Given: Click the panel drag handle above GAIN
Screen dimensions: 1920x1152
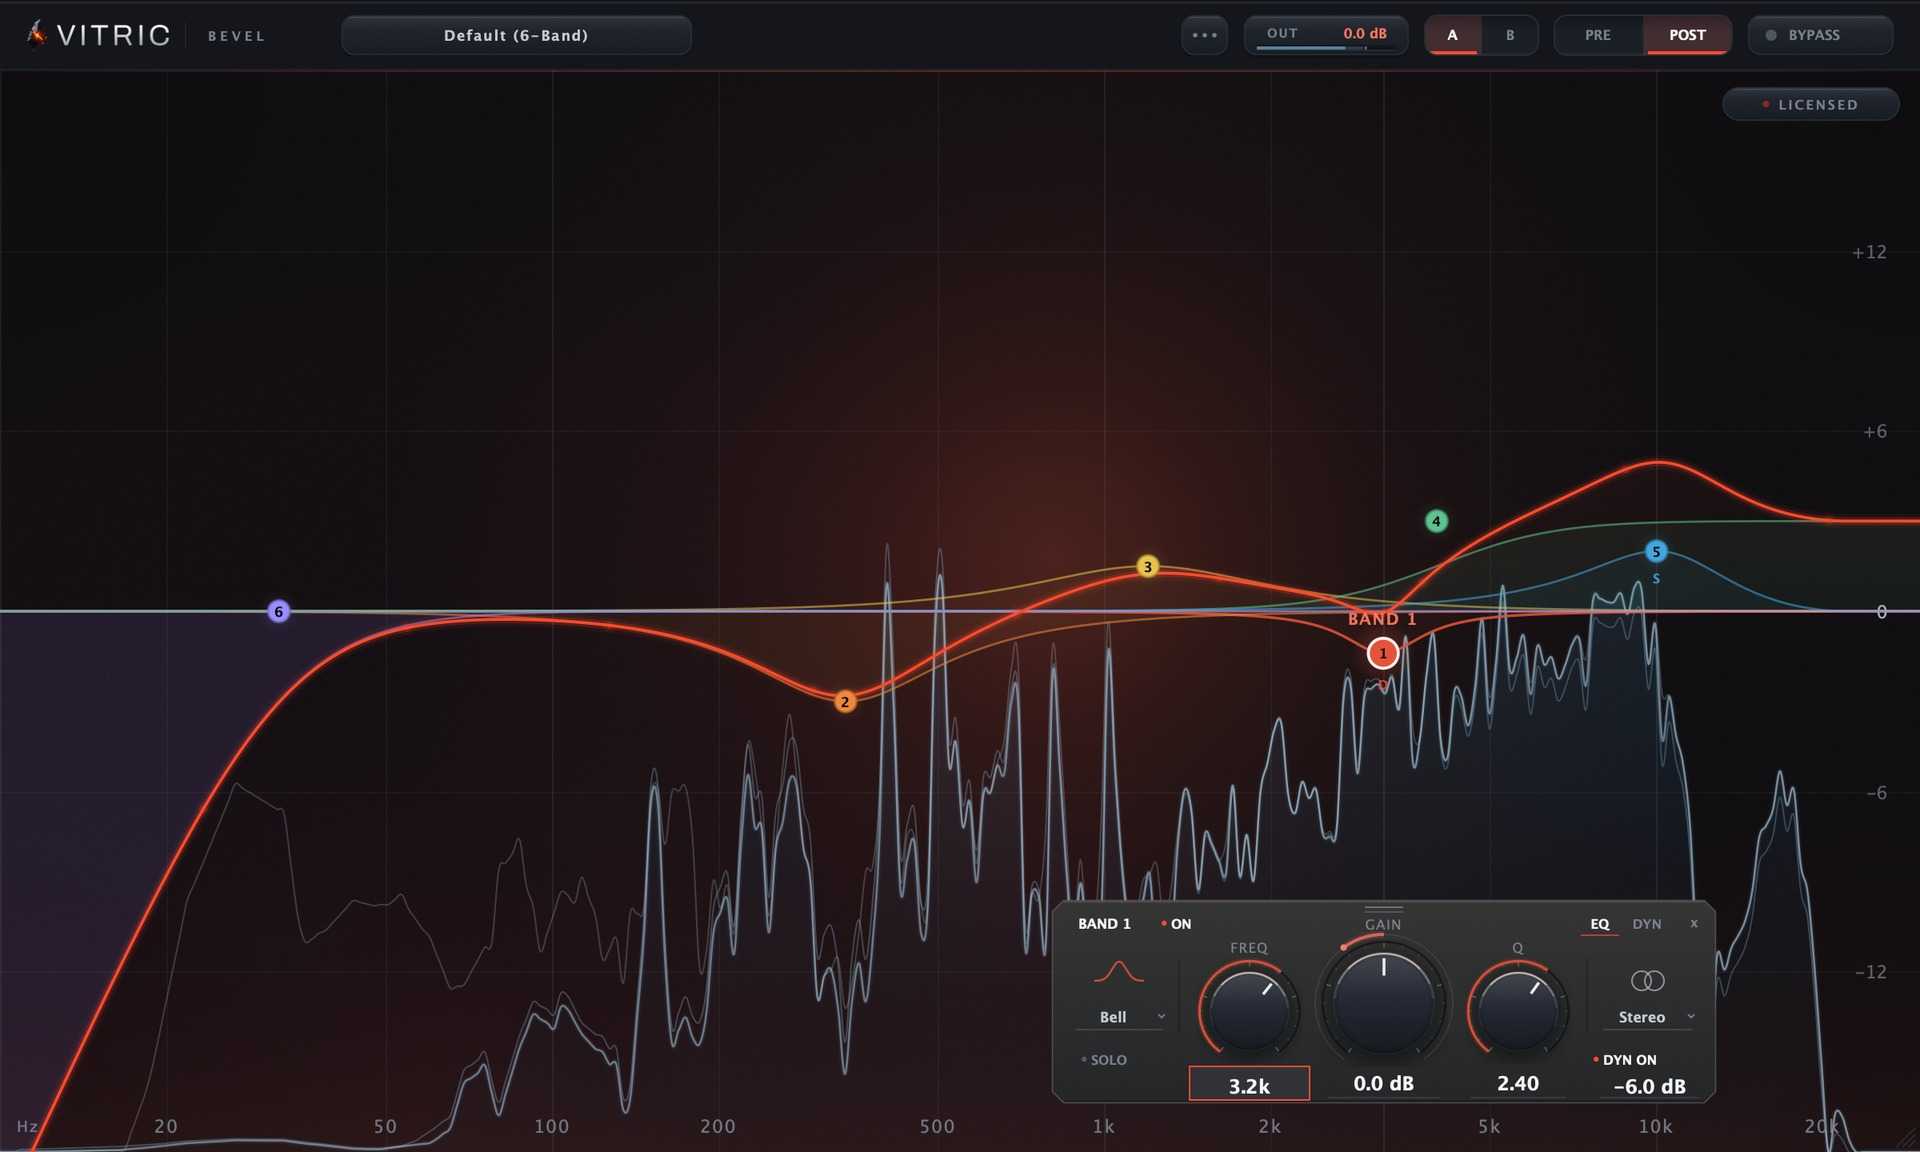Looking at the screenshot, I should coord(1383,909).
